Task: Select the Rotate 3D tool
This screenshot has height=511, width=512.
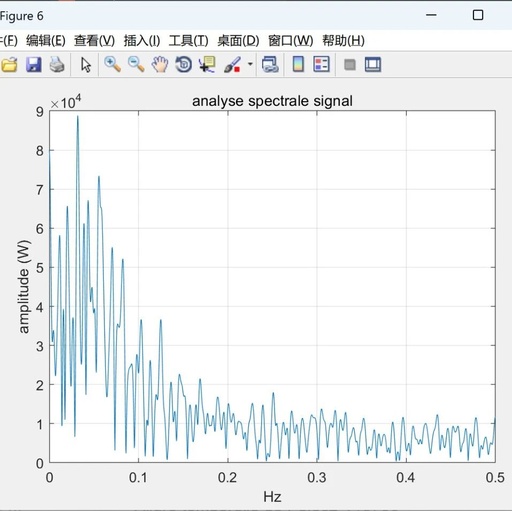Action: coord(184,64)
